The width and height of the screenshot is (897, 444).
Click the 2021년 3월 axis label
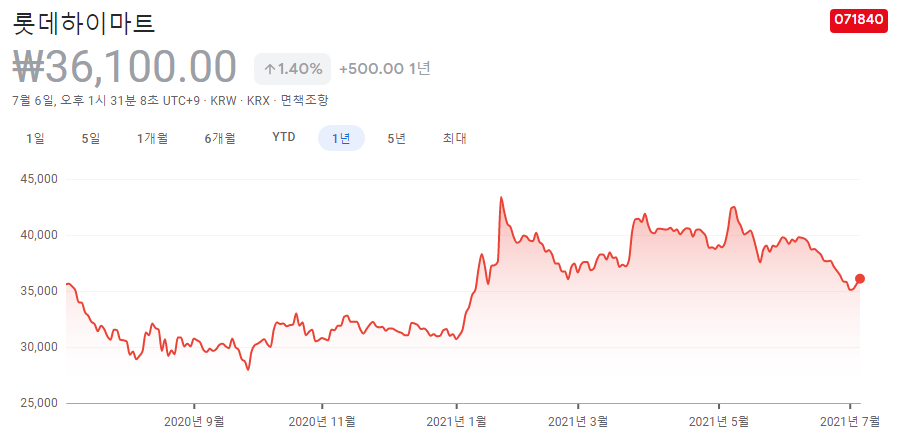578,422
